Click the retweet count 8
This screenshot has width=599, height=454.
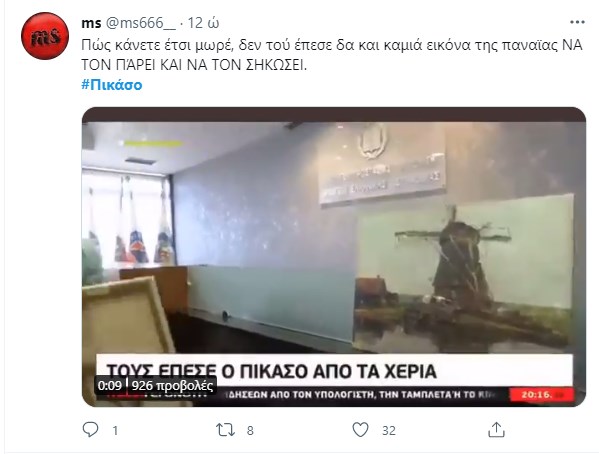[x=250, y=431]
